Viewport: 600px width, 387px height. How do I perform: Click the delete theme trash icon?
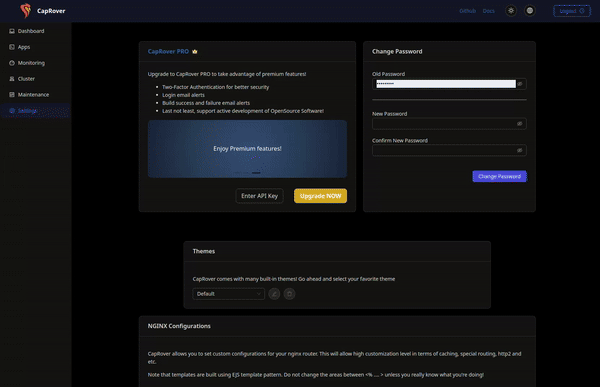click(289, 294)
